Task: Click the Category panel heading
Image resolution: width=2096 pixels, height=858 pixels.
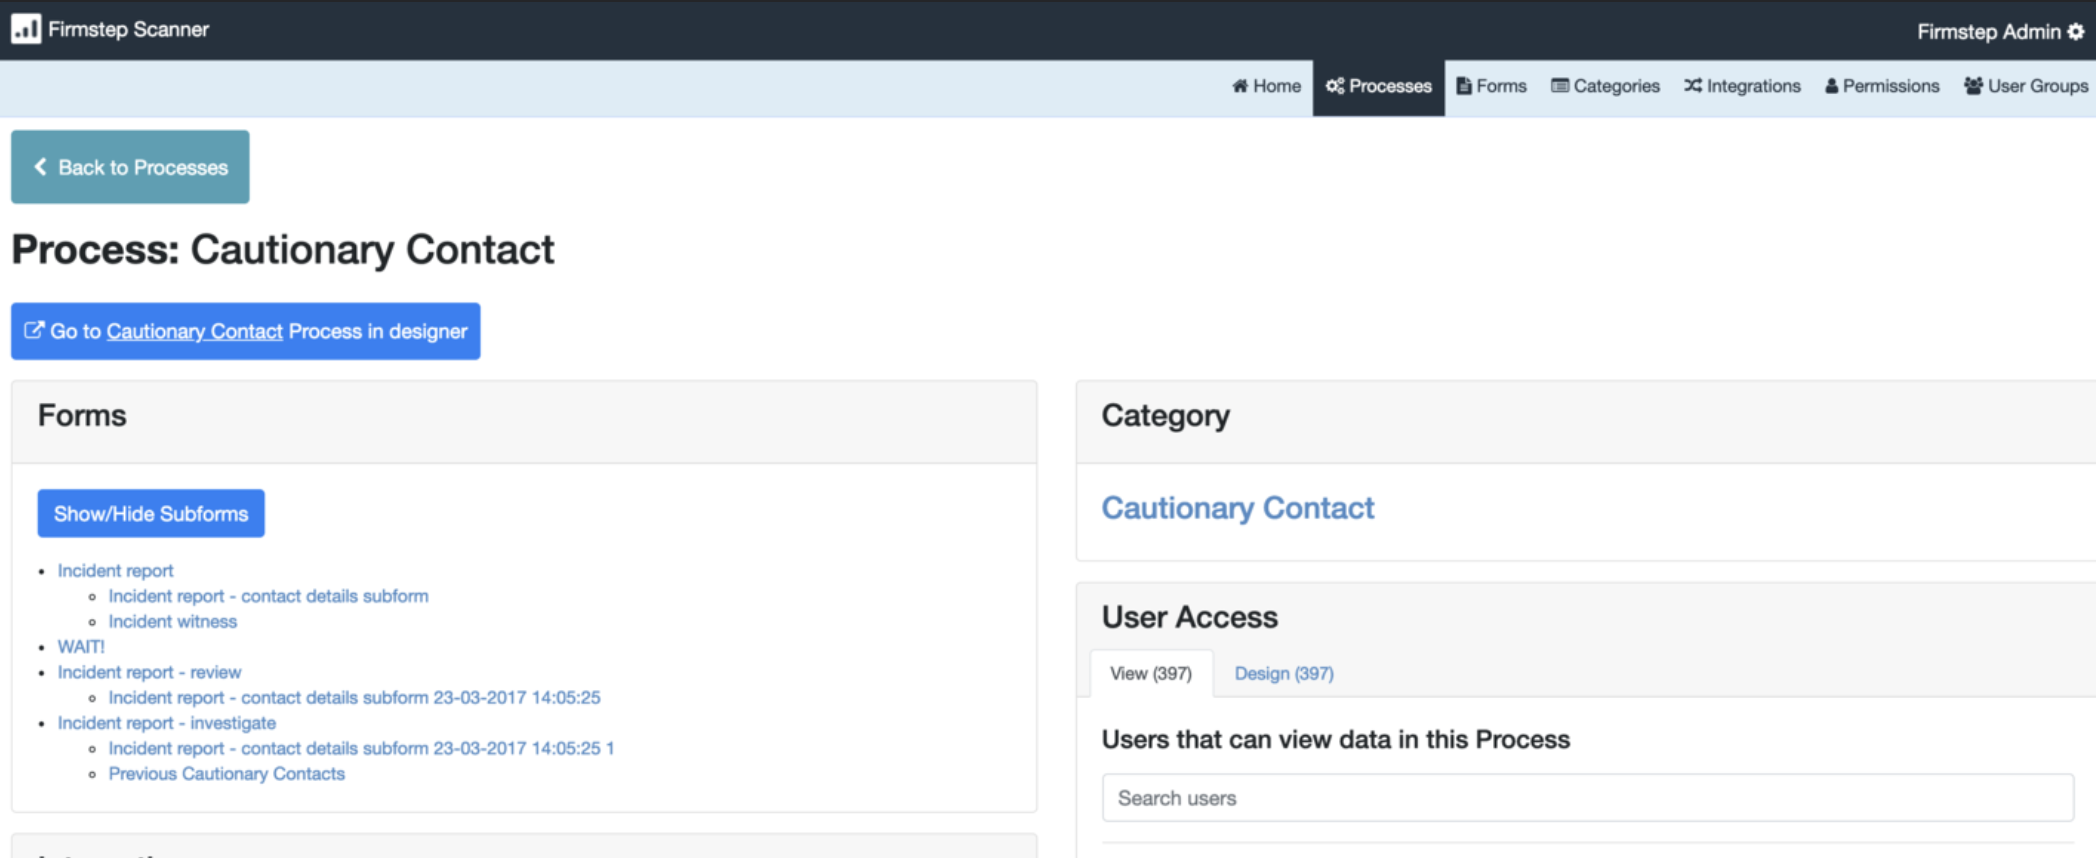Action: (1166, 415)
